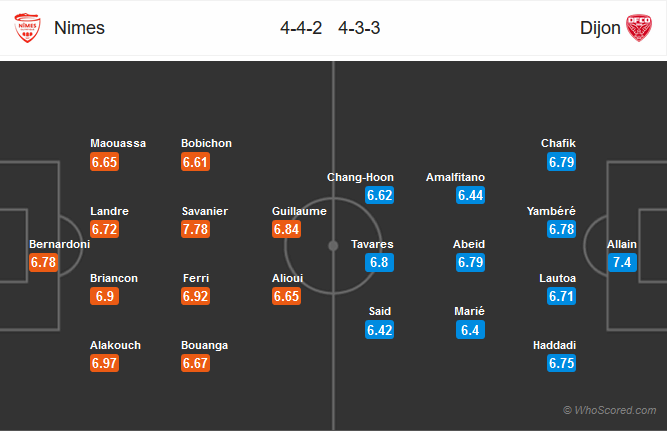The width and height of the screenshot is (668, 431).
Task: Click the 4-4-2 formation label
Action: coord(301,28)
